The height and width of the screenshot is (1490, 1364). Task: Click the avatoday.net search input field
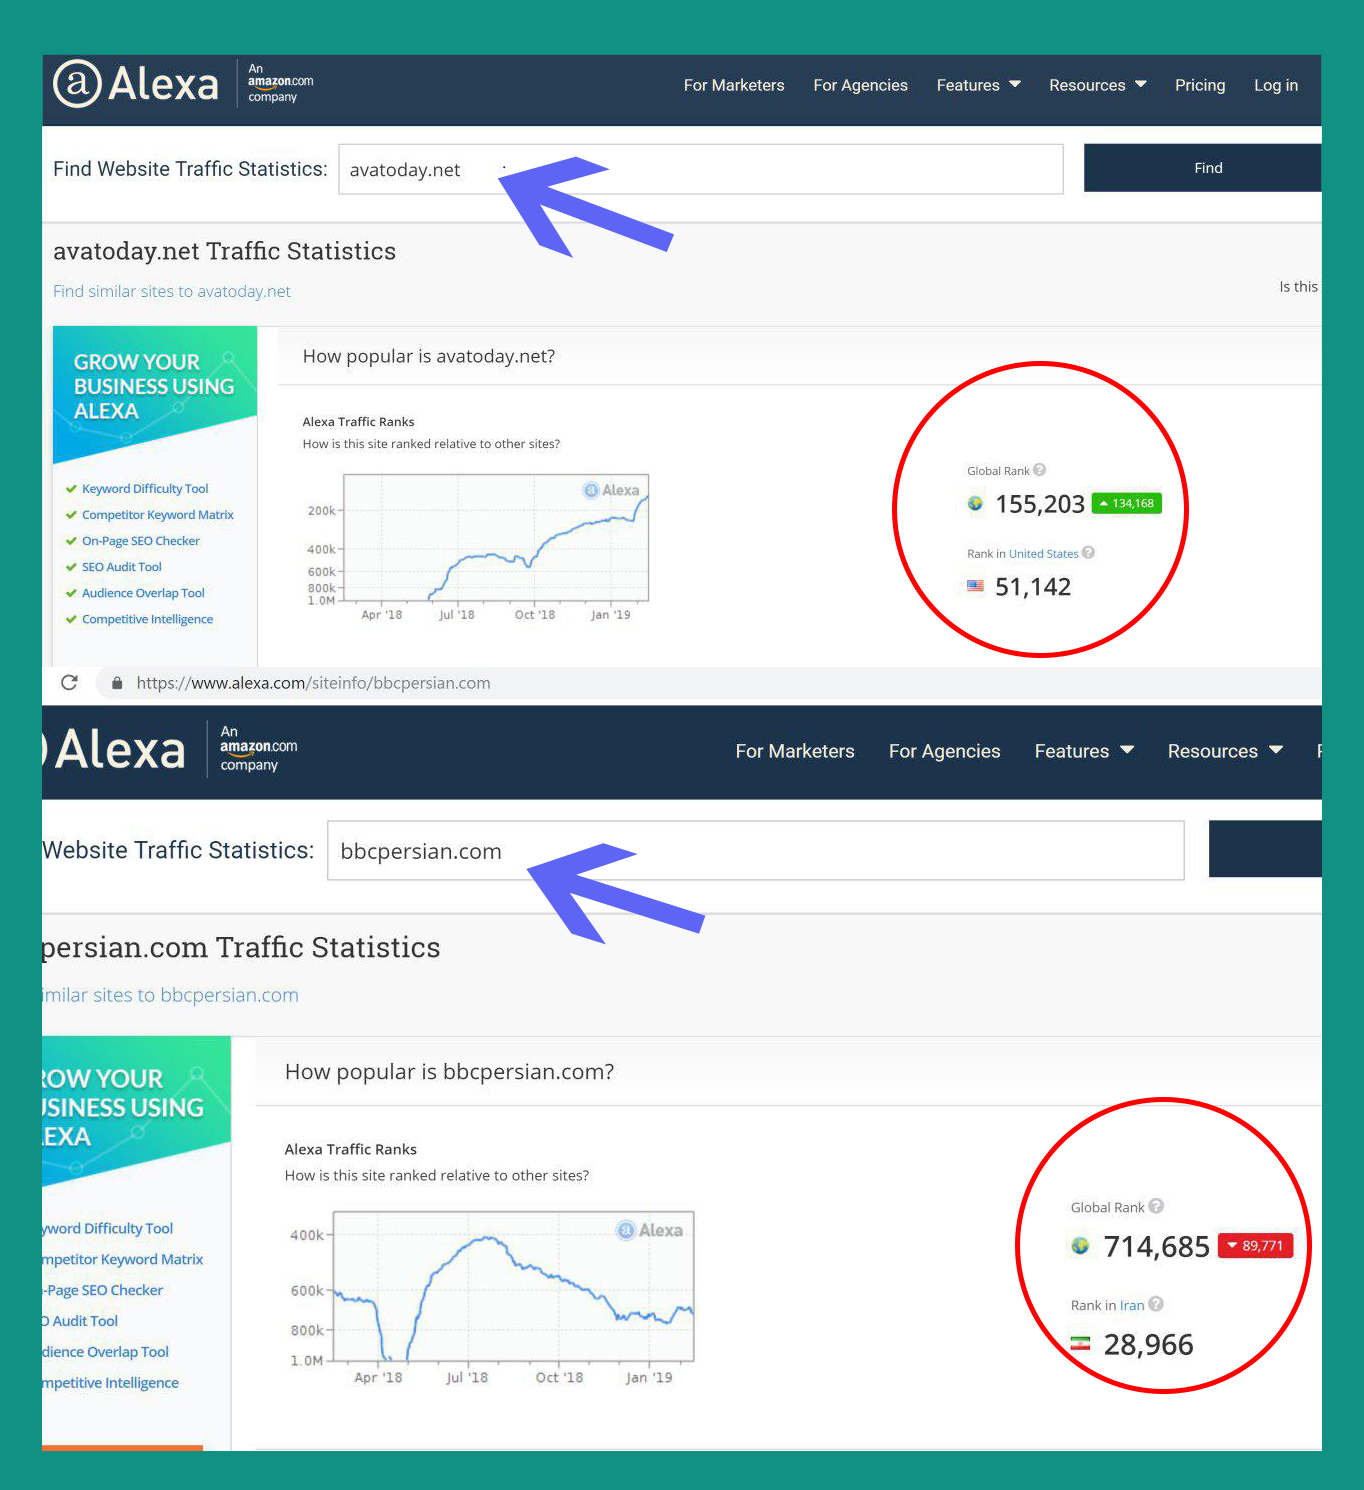(700, 169)
